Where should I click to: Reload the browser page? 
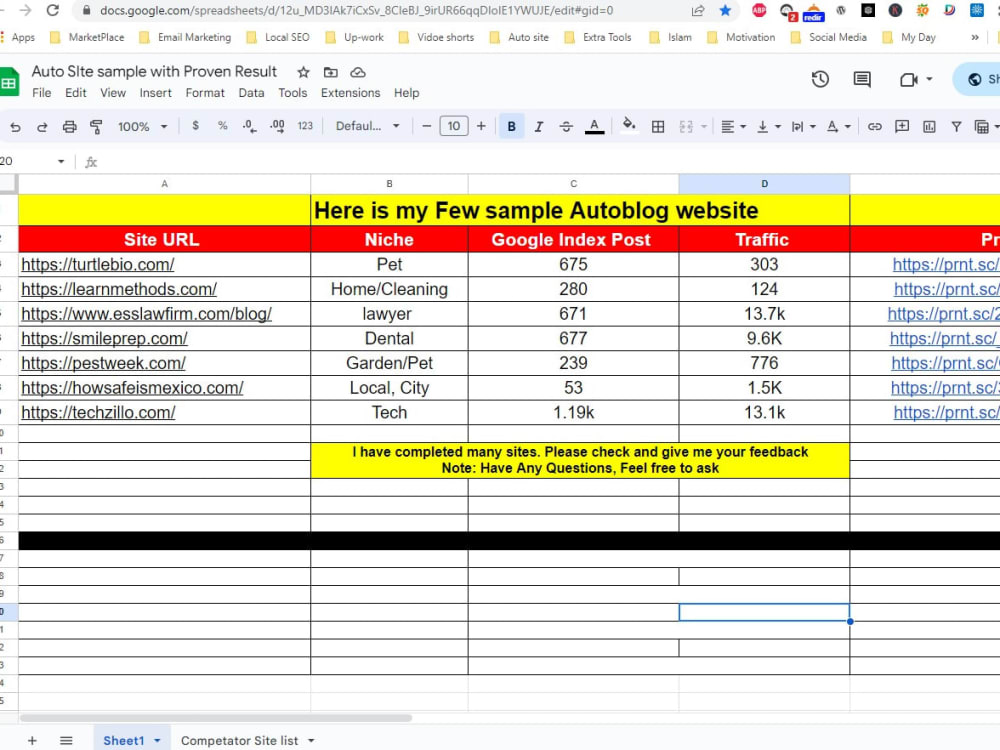click(x=53, y=10)
